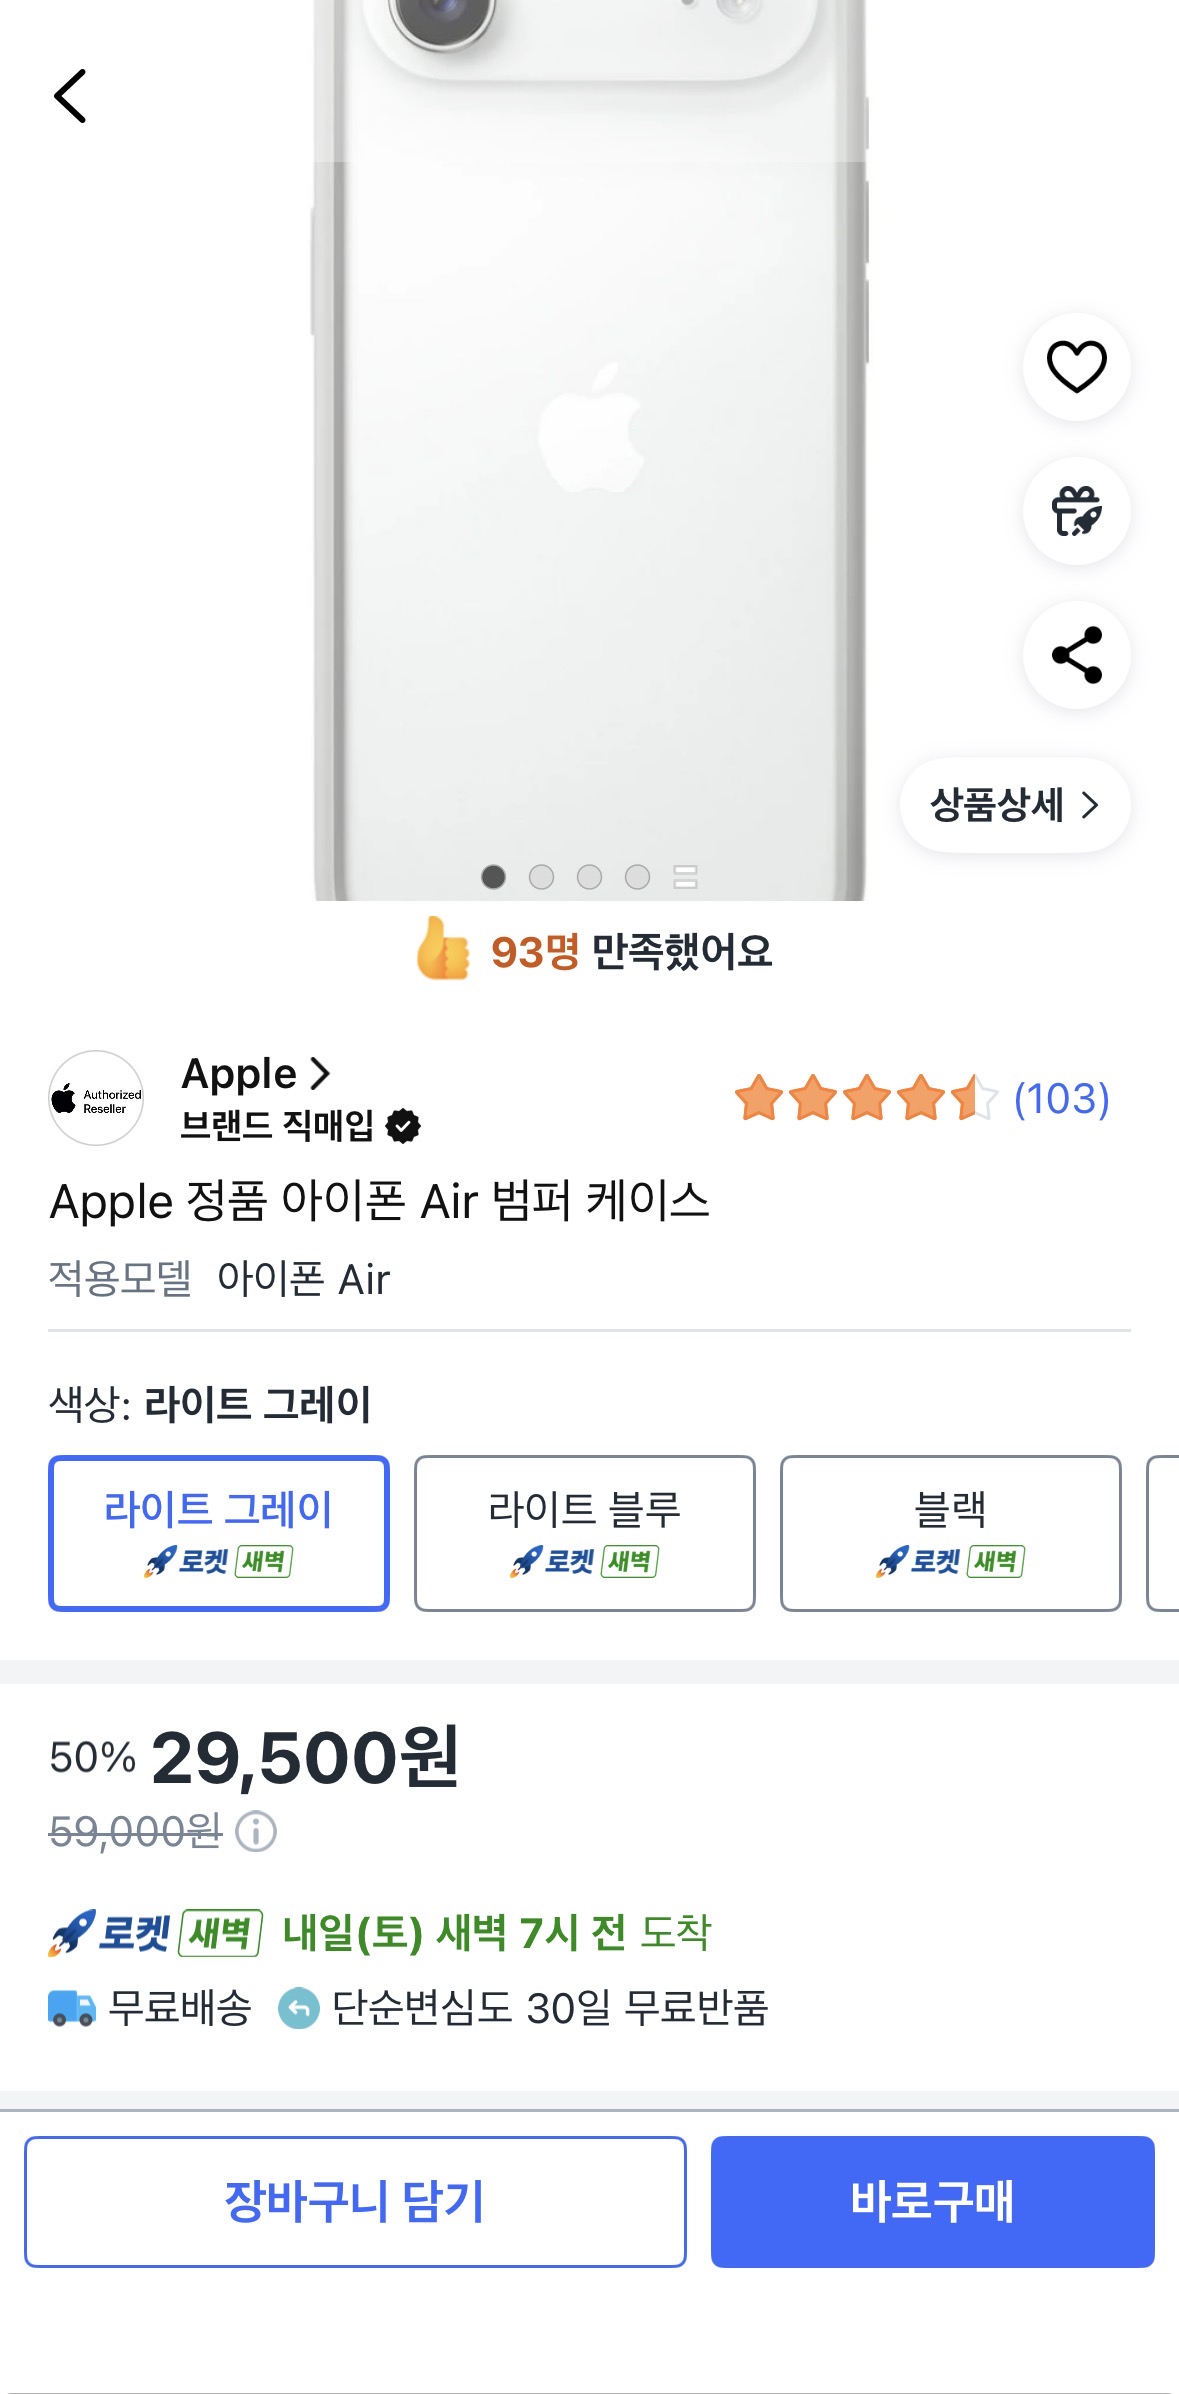Screen dimensions: 1179x2394
Task: Tap the back arrow icon
Action: 70,96
